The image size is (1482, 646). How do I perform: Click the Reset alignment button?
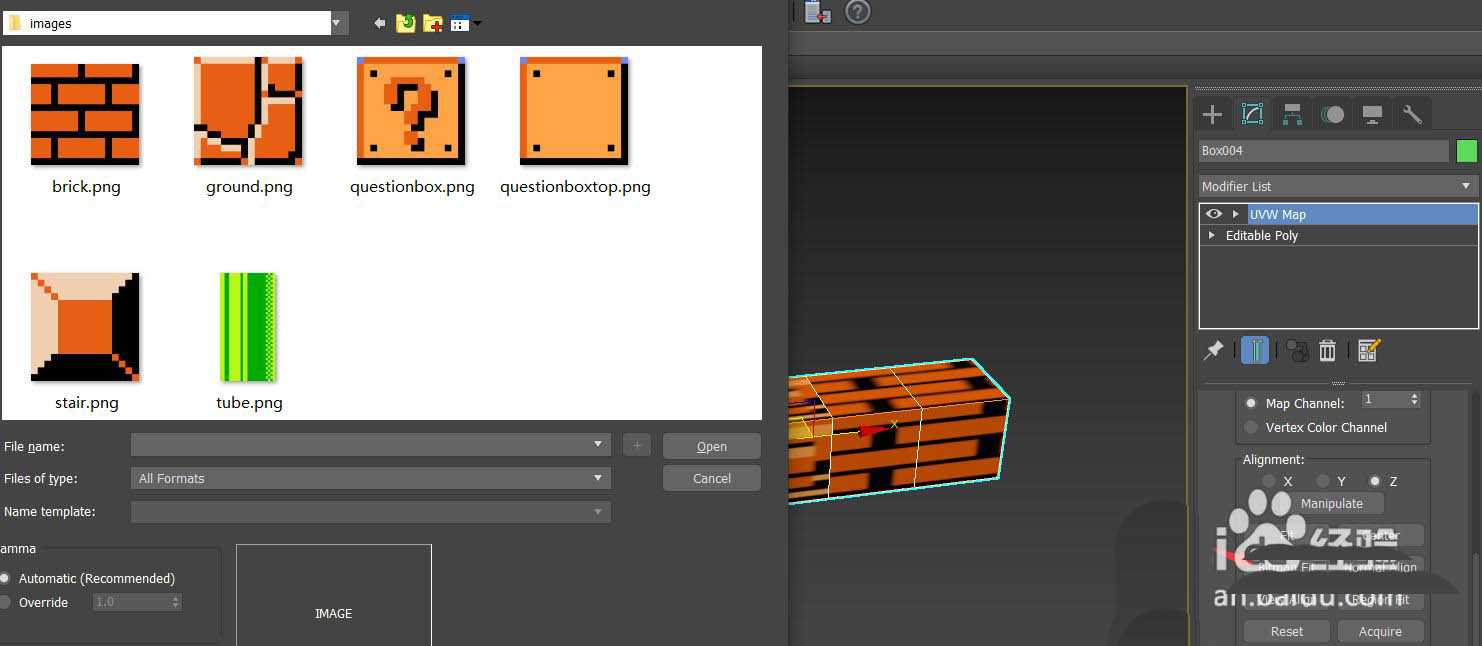coord(1287,631)
